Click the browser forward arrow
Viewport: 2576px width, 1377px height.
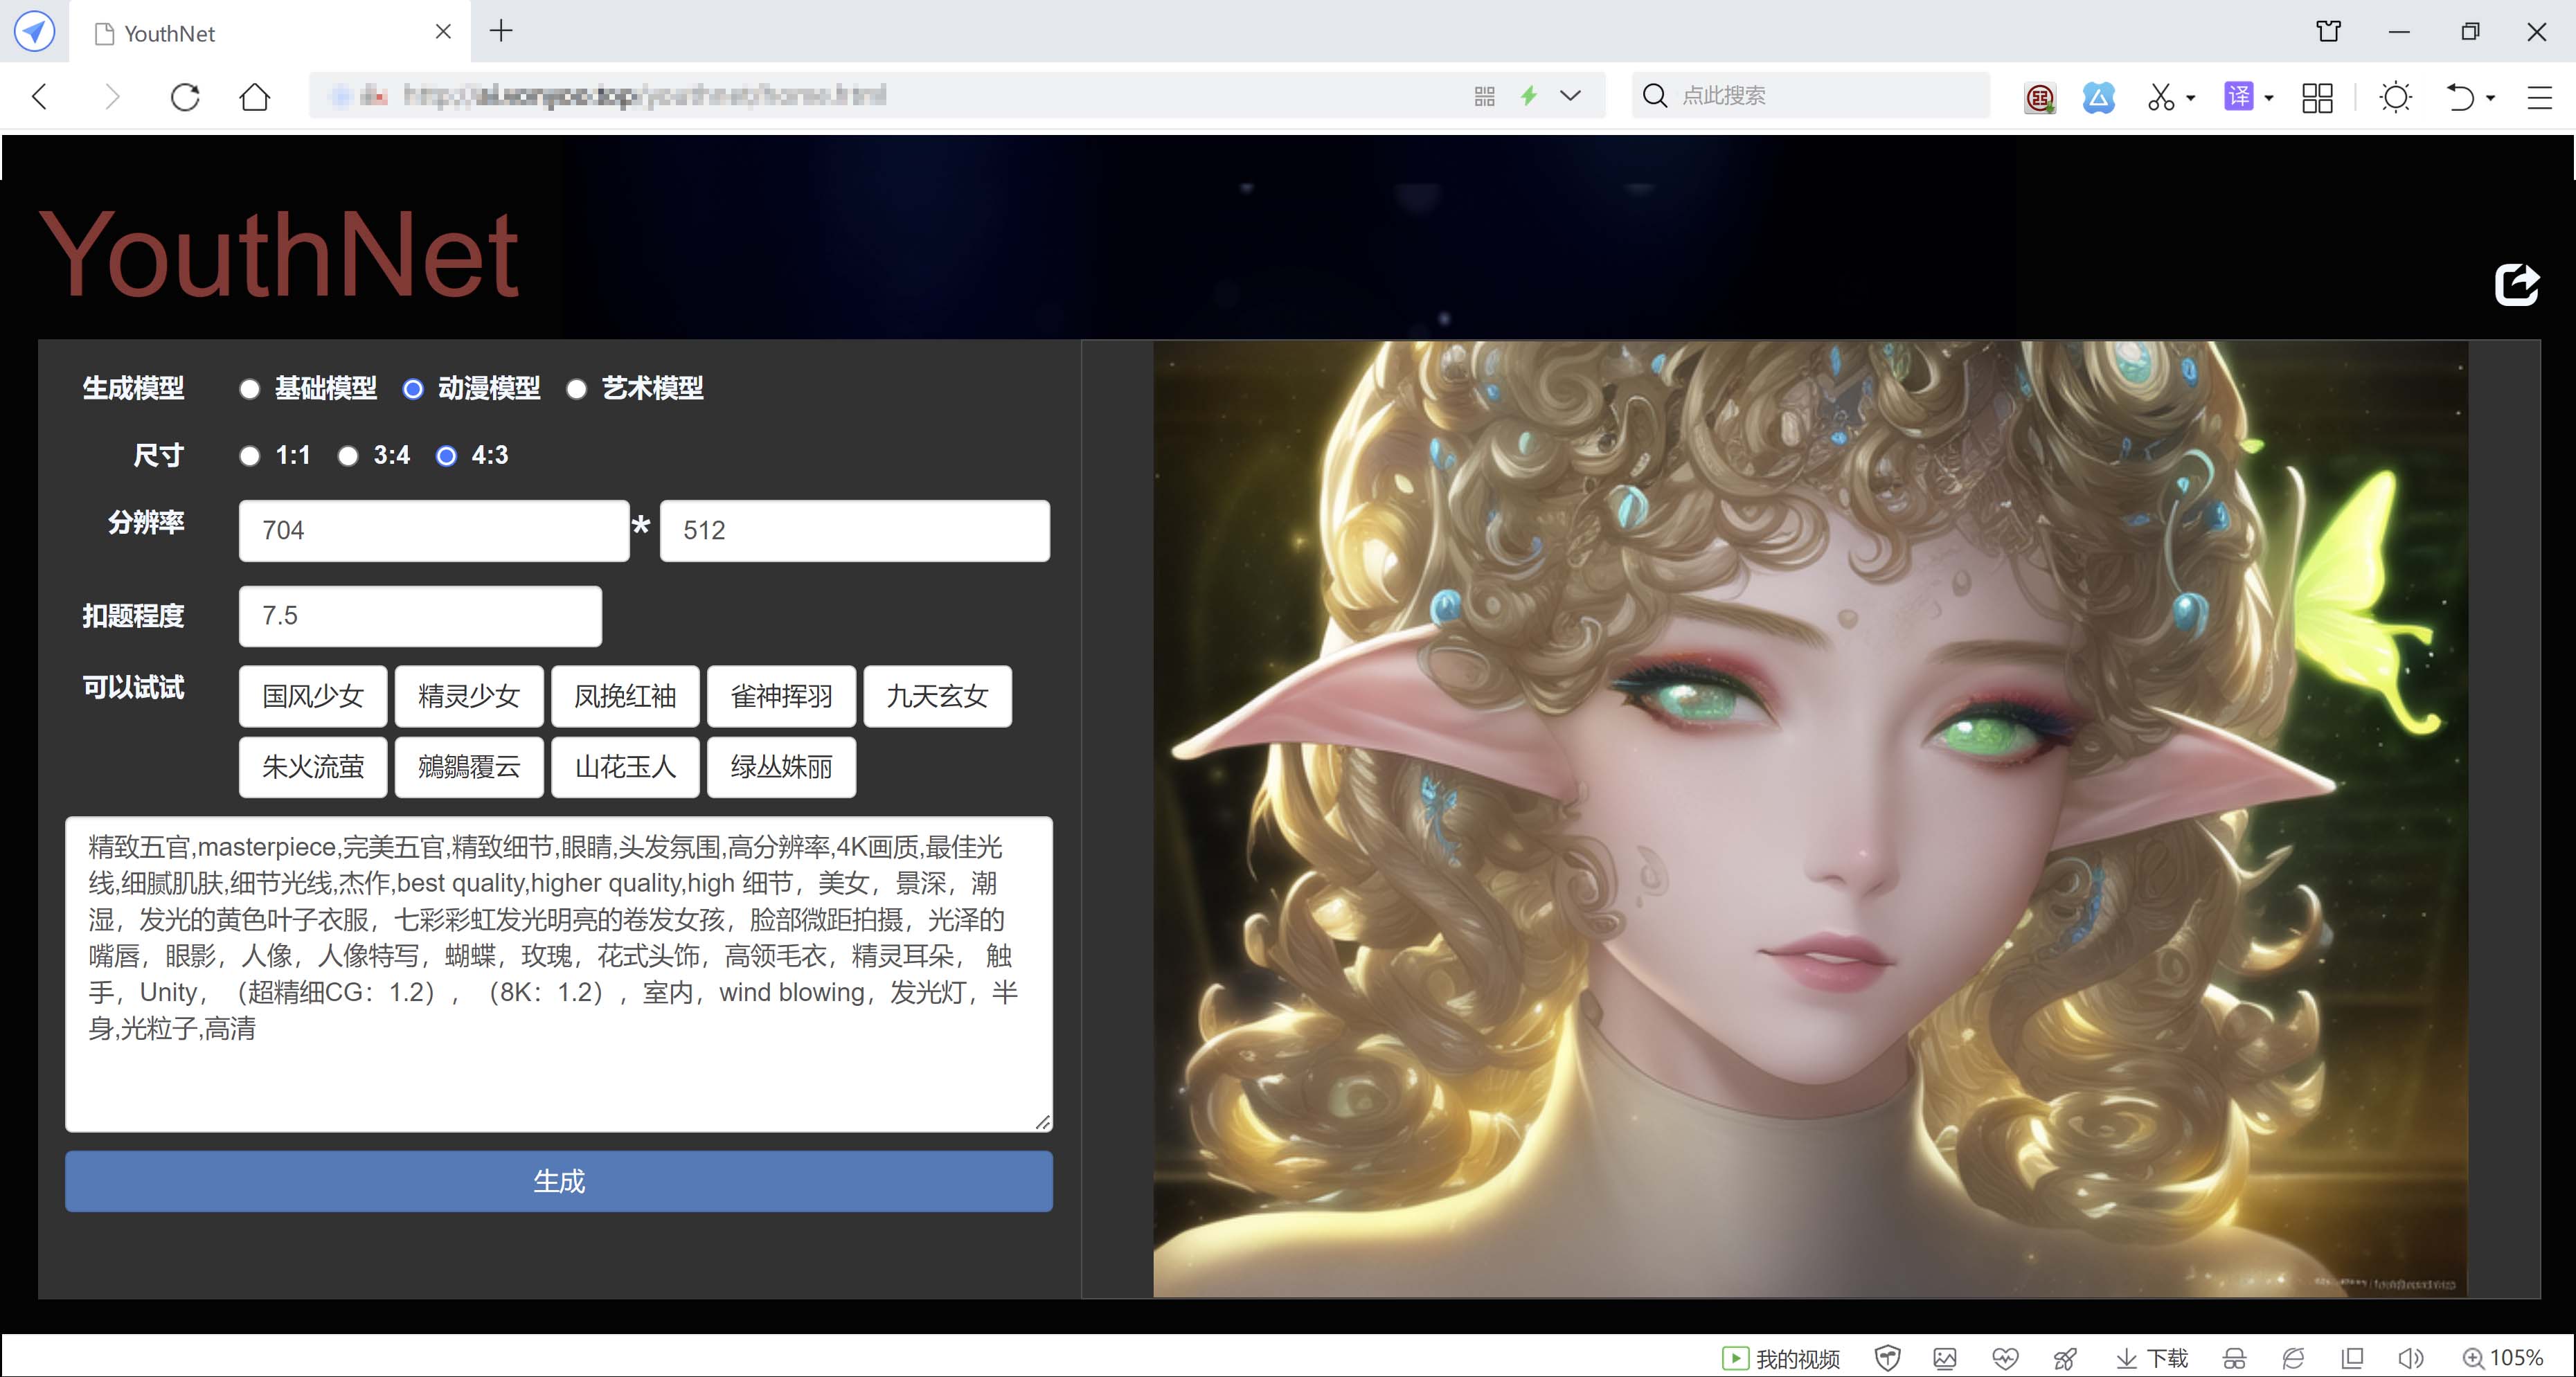(112, 96)
